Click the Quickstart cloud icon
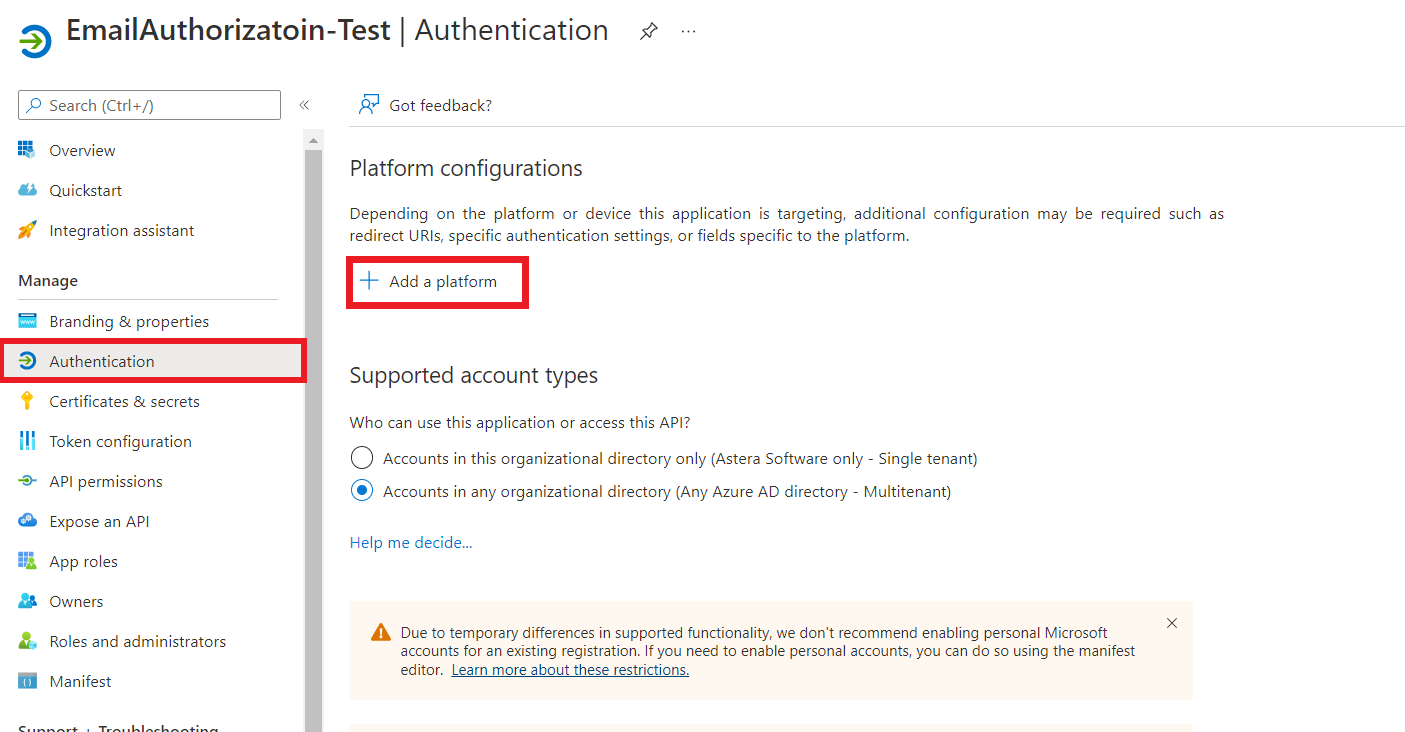Viewport: 1405px width, 732px height. (28, 190)
